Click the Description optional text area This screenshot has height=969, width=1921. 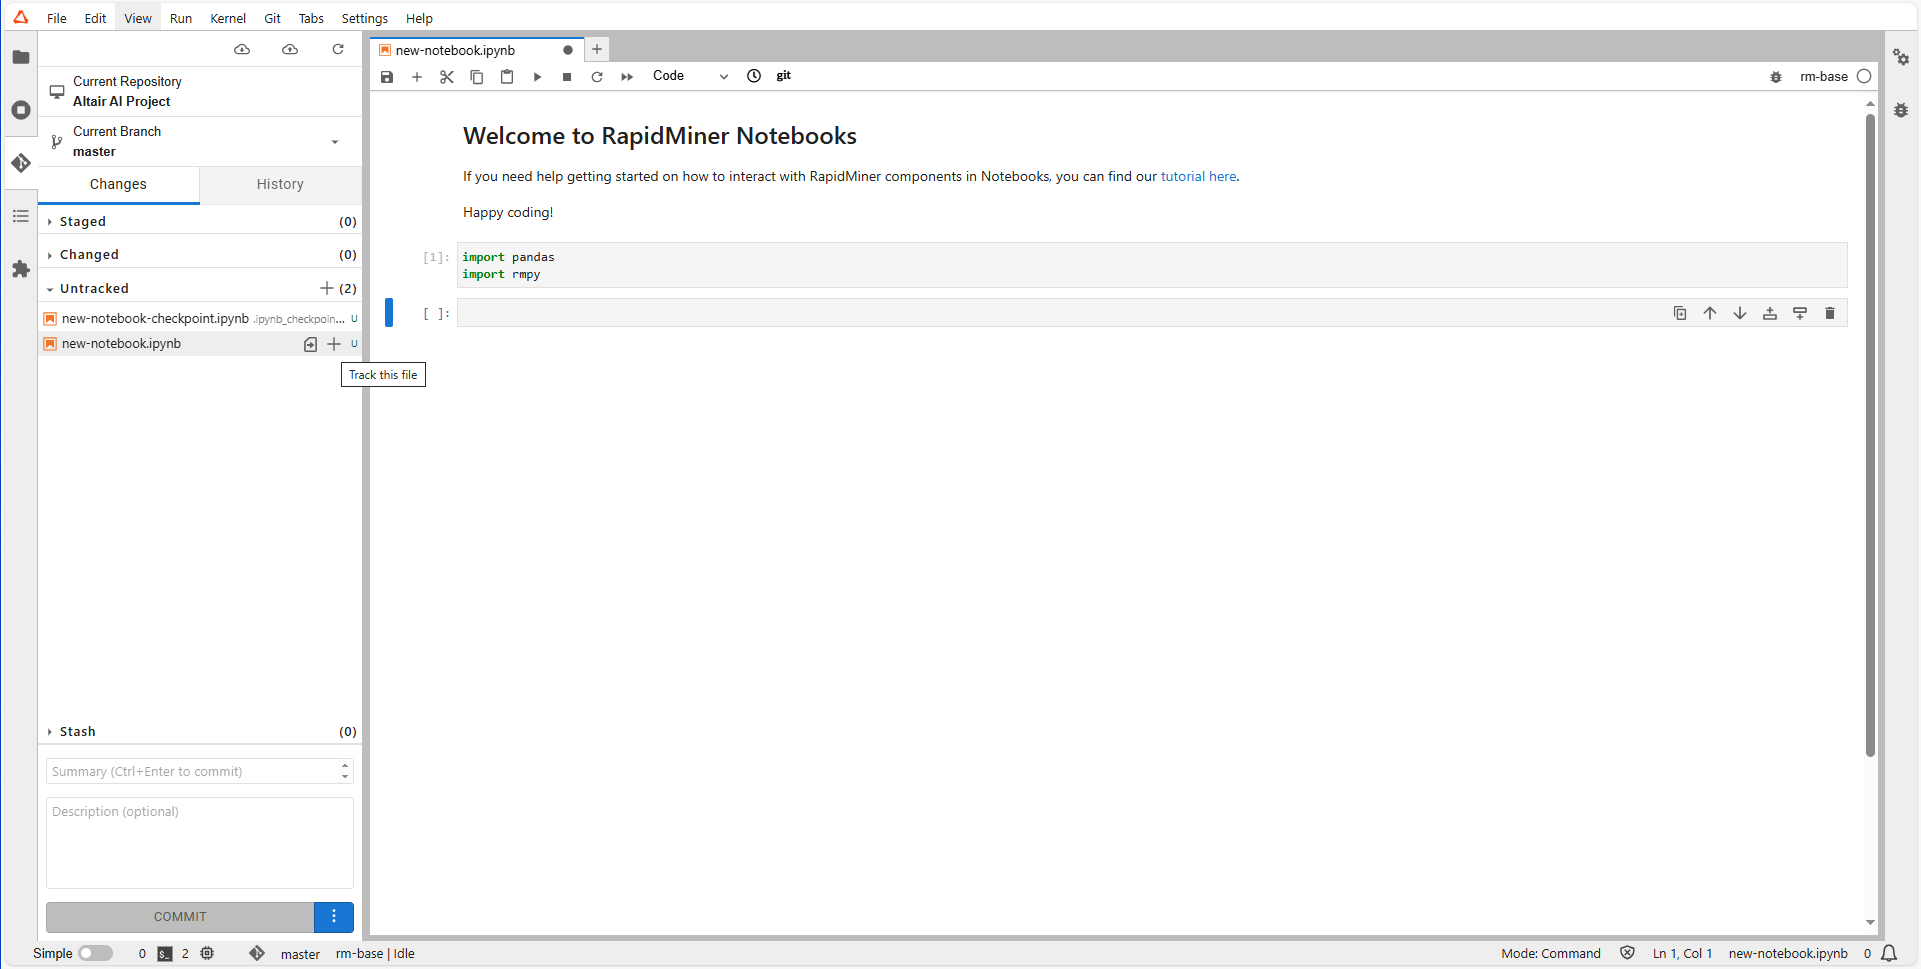pyautogui.click(x=200, y=842)
